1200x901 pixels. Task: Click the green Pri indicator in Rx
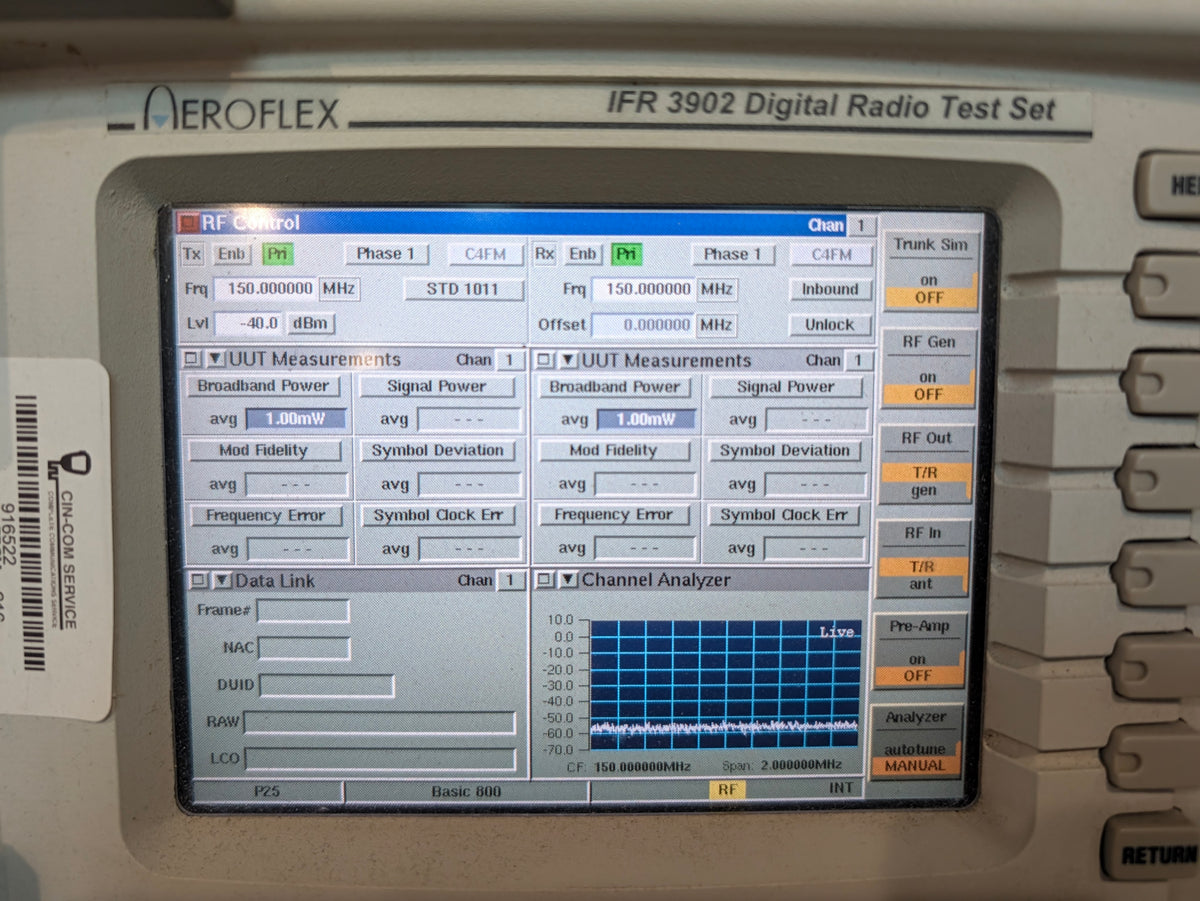626,254
